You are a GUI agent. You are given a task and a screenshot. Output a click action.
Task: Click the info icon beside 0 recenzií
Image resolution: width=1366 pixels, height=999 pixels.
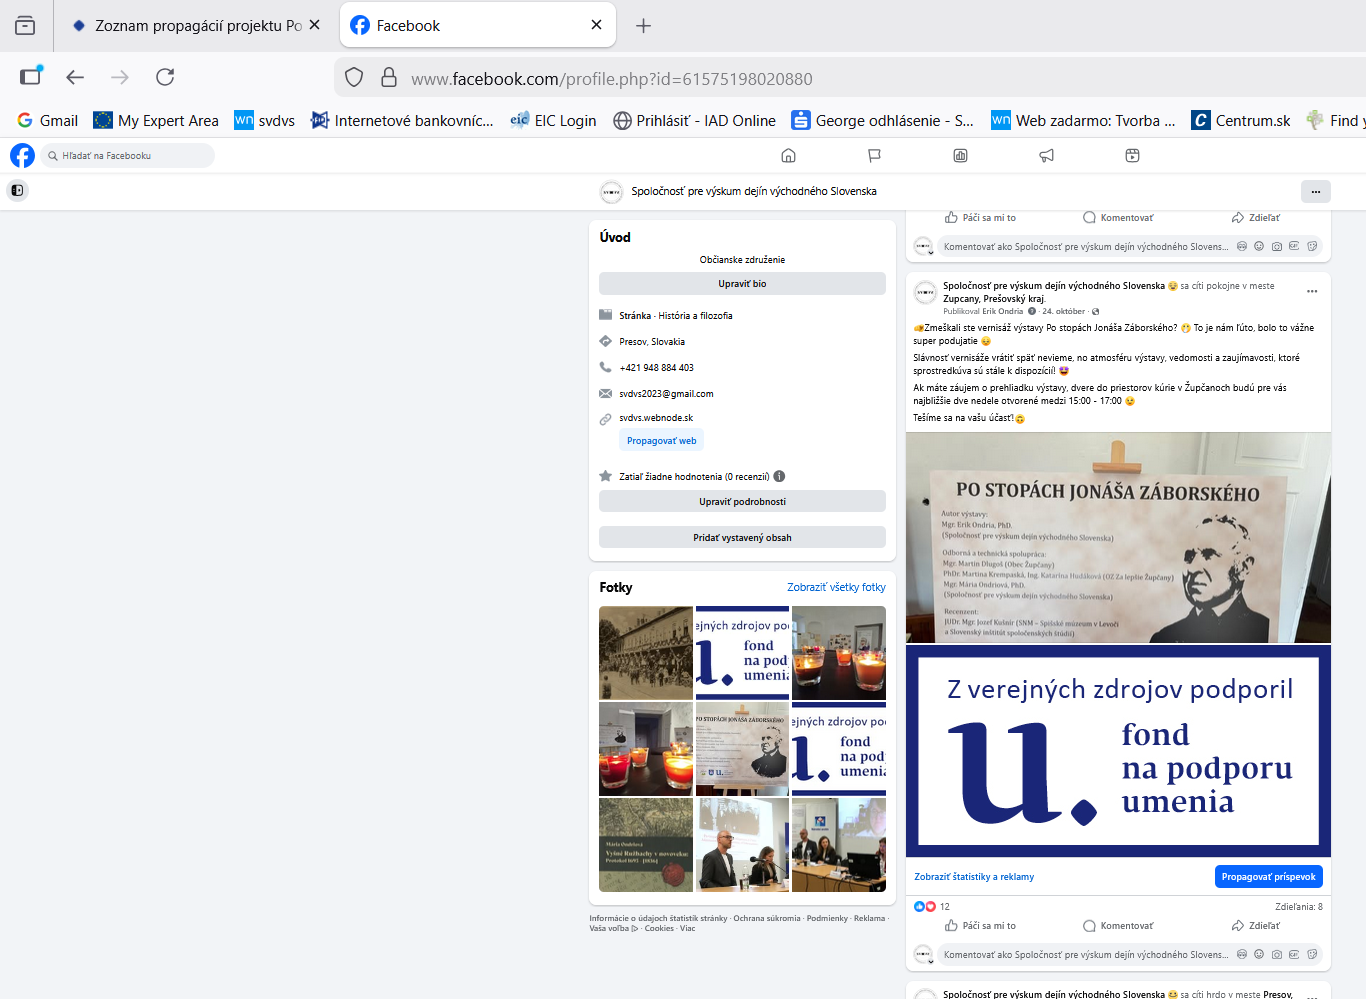click(x=779, y=476)
